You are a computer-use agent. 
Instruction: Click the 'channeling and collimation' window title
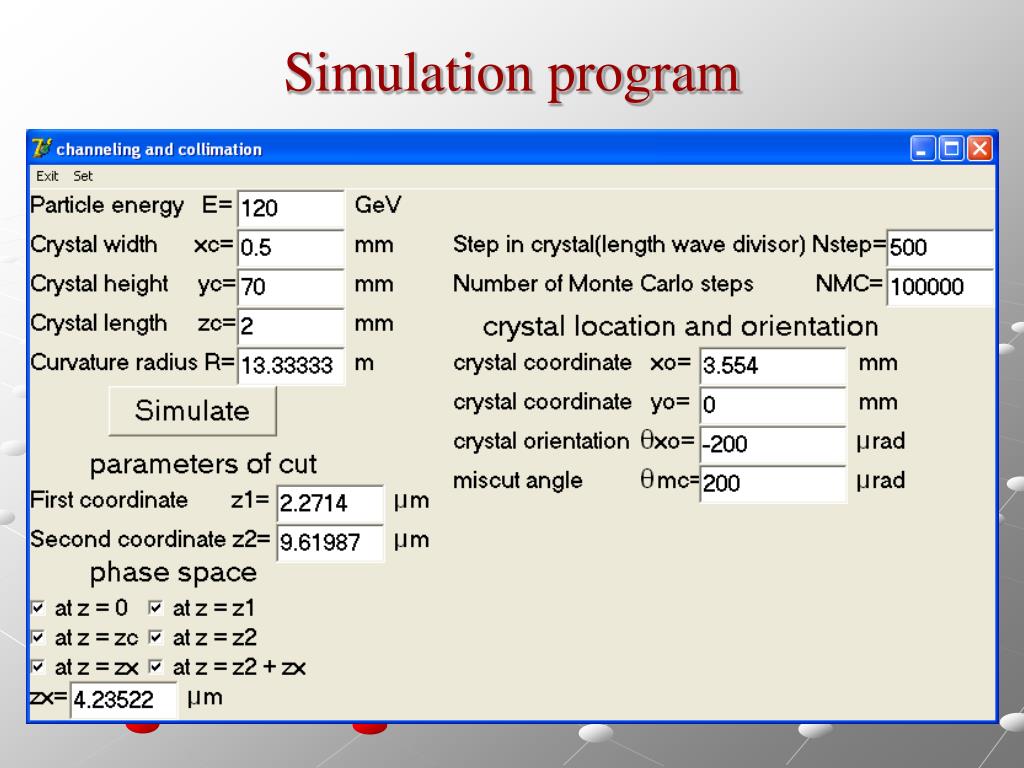click(x=159, y=150)
